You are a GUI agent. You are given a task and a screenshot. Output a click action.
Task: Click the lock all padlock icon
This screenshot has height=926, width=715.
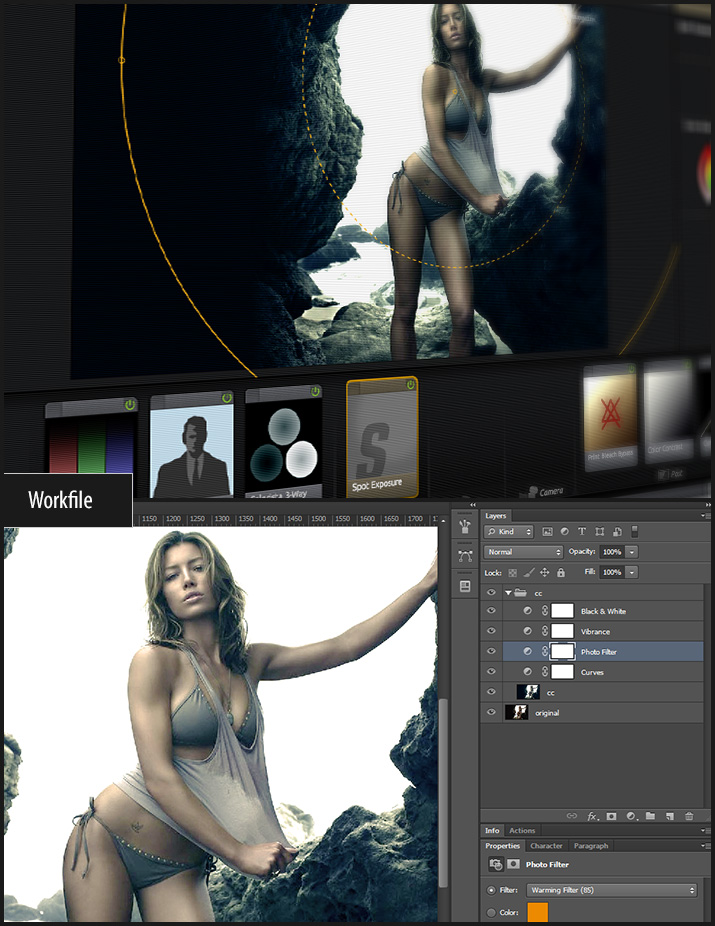click(x=561, y=573)
